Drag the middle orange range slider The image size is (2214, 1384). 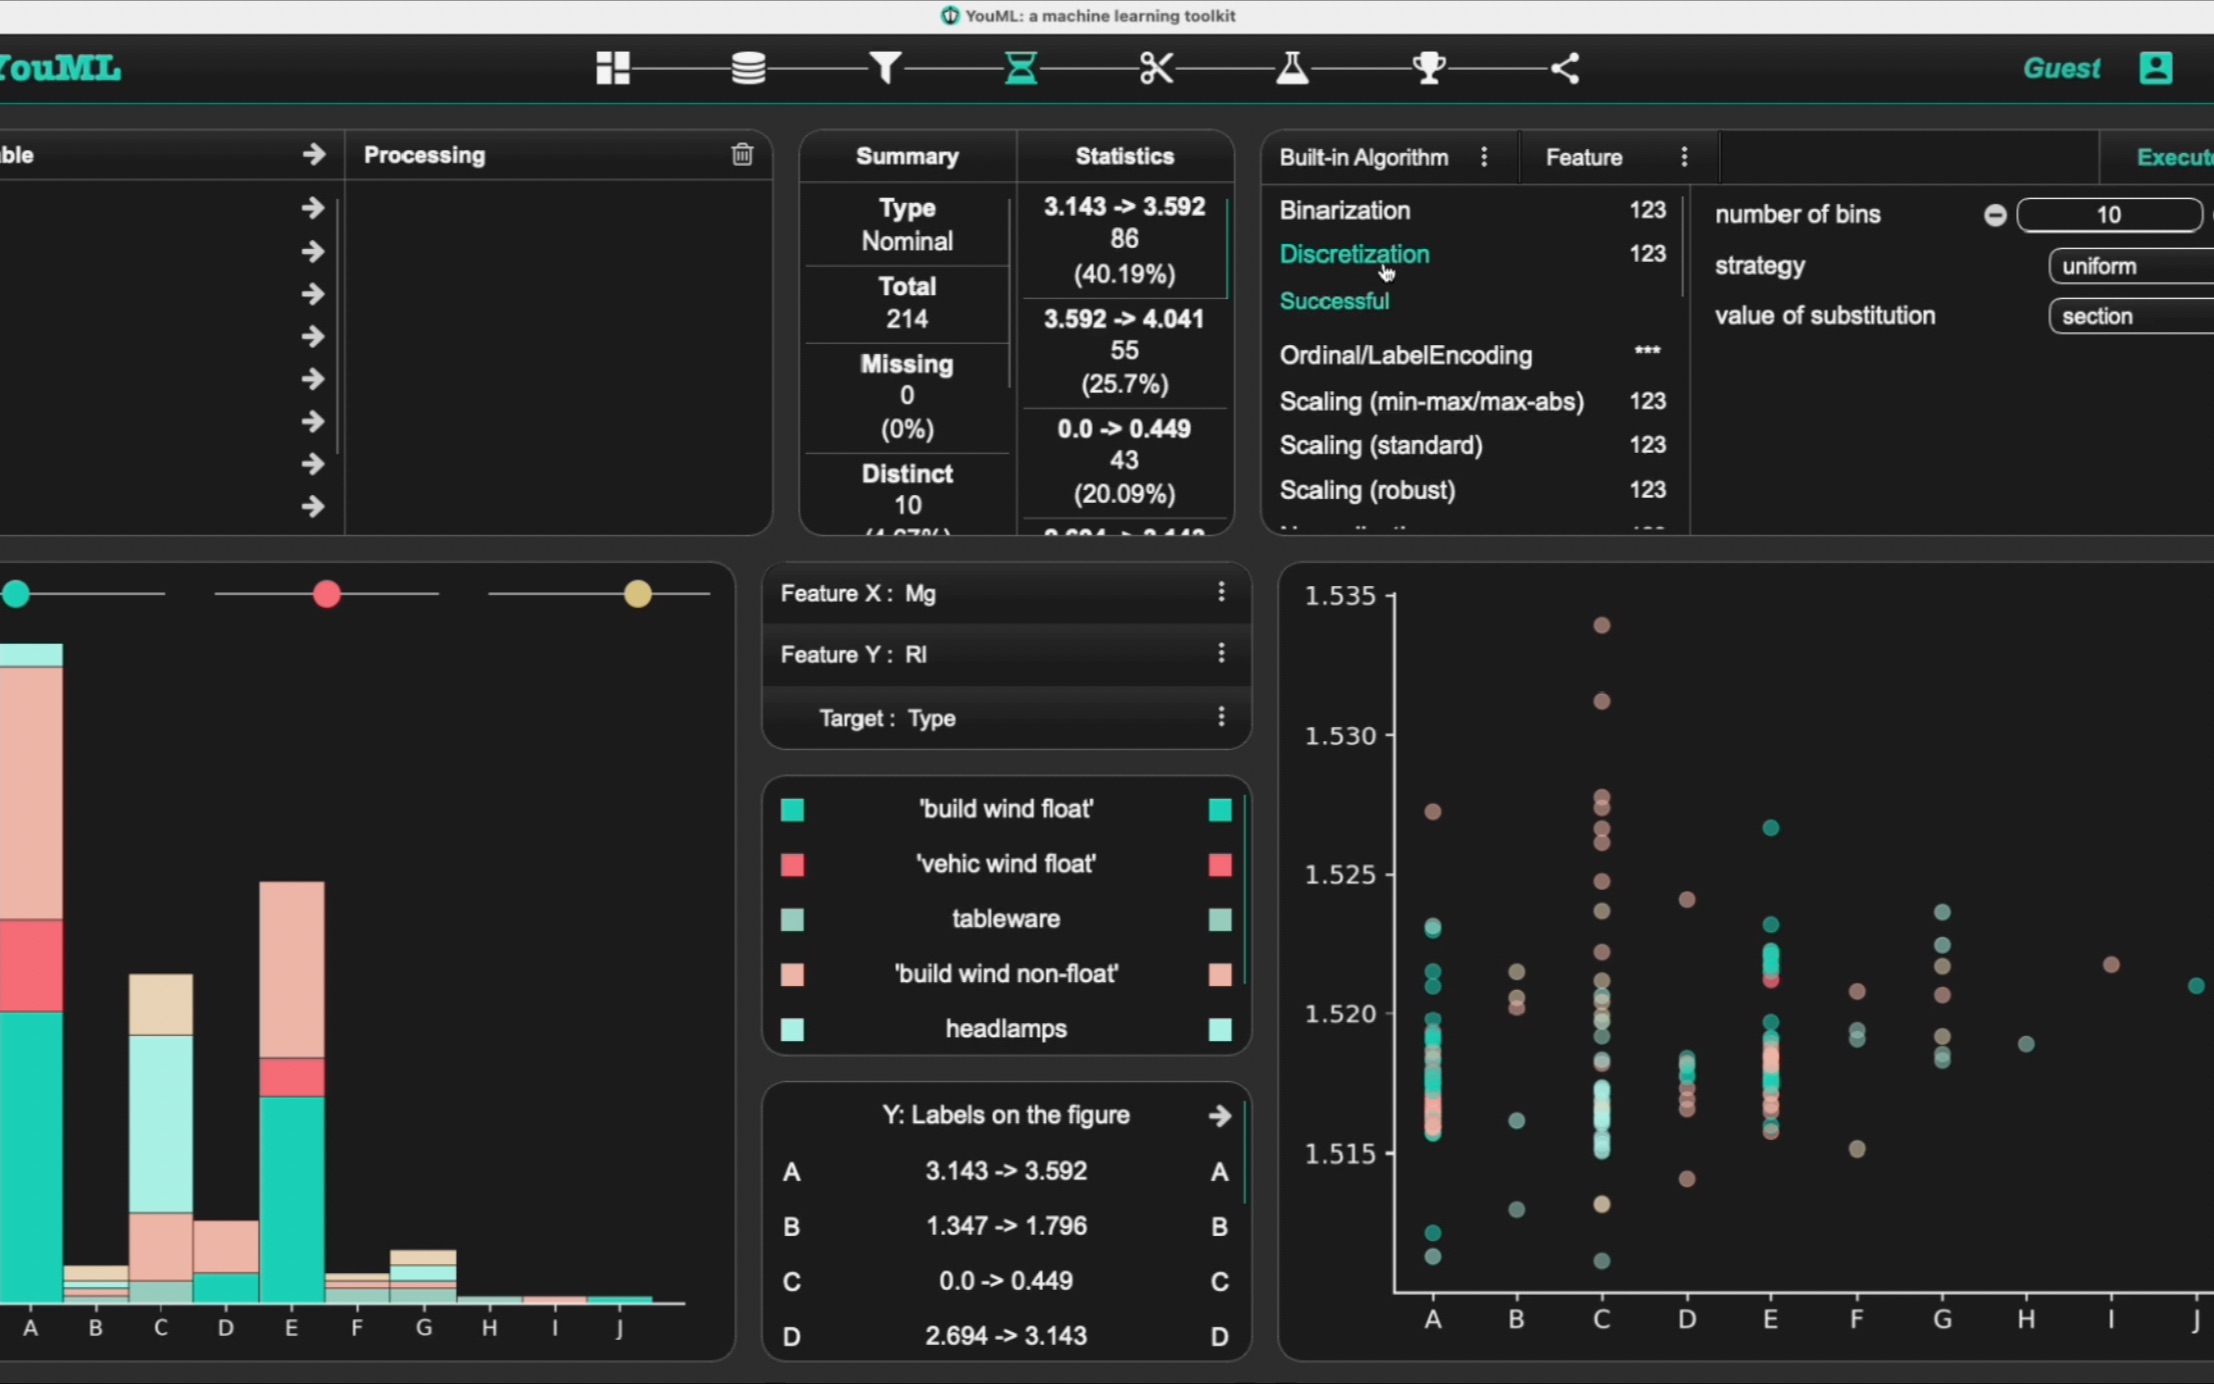[327, 595]
